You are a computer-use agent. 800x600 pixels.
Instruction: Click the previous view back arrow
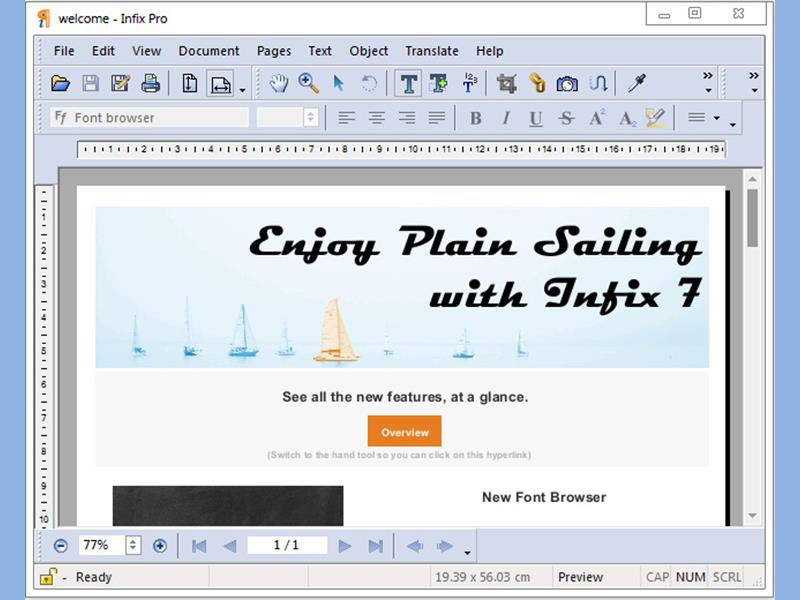[415, 546]
